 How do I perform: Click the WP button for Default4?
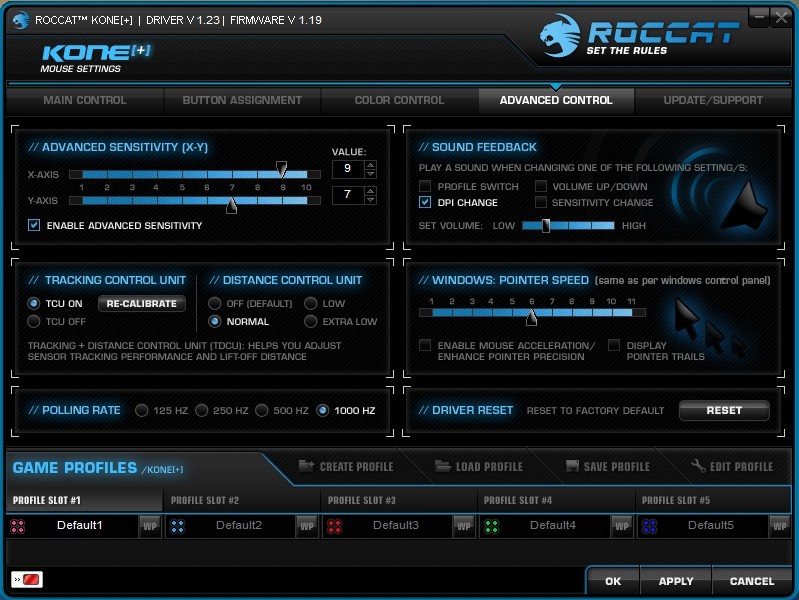click(x=622, y=527)
